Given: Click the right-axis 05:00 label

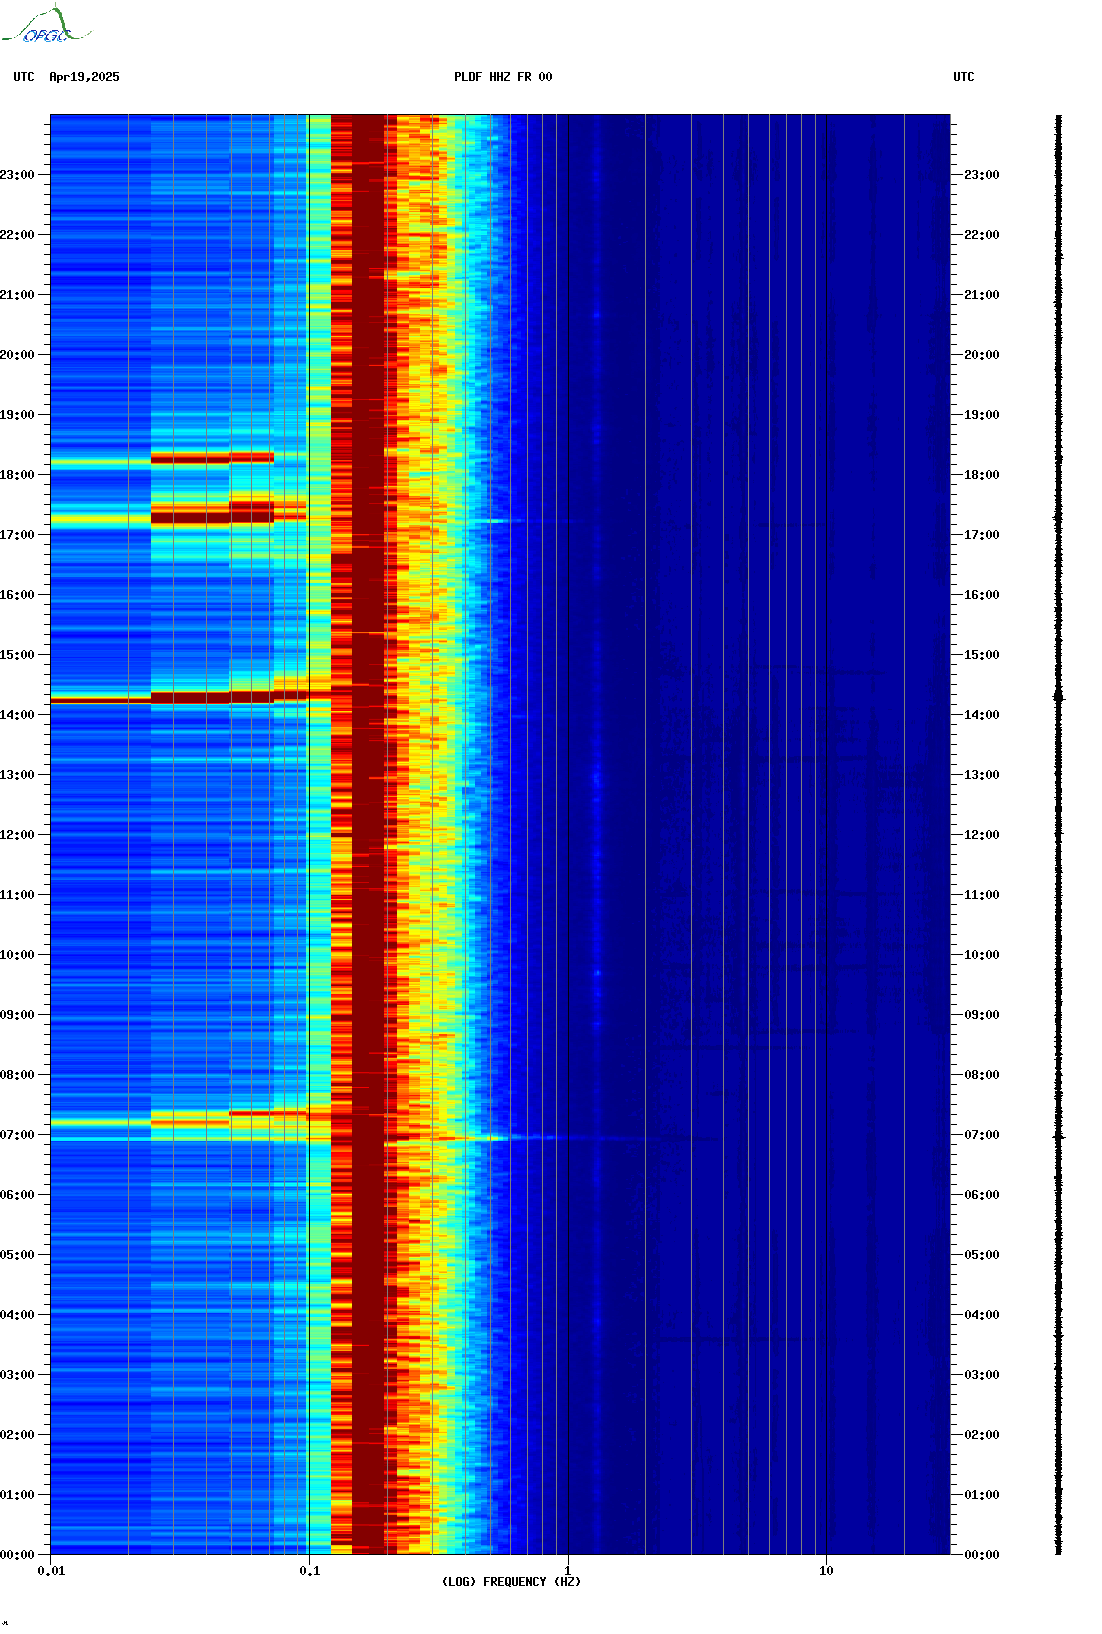Looking at the screenshot, I should 982,1255.
